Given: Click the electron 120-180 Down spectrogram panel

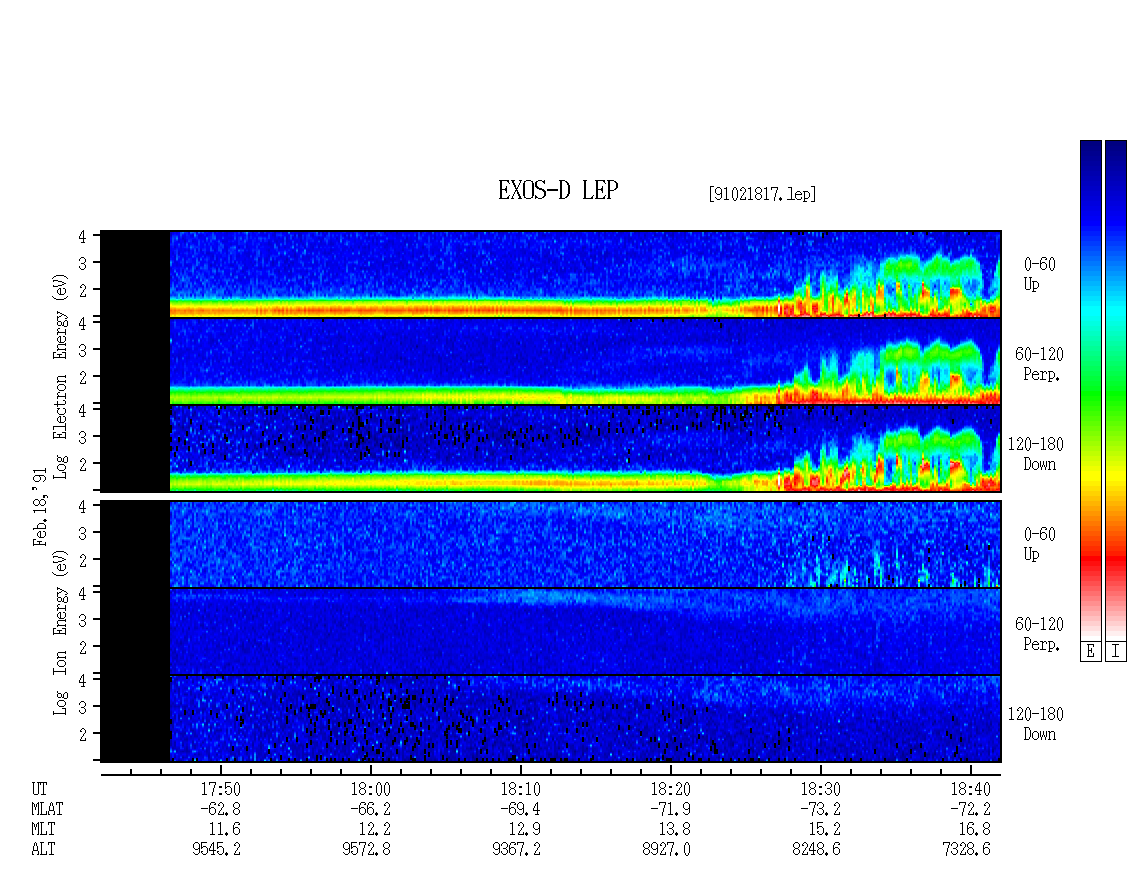Looking at the screenshot, I should (x=551, y=448).
